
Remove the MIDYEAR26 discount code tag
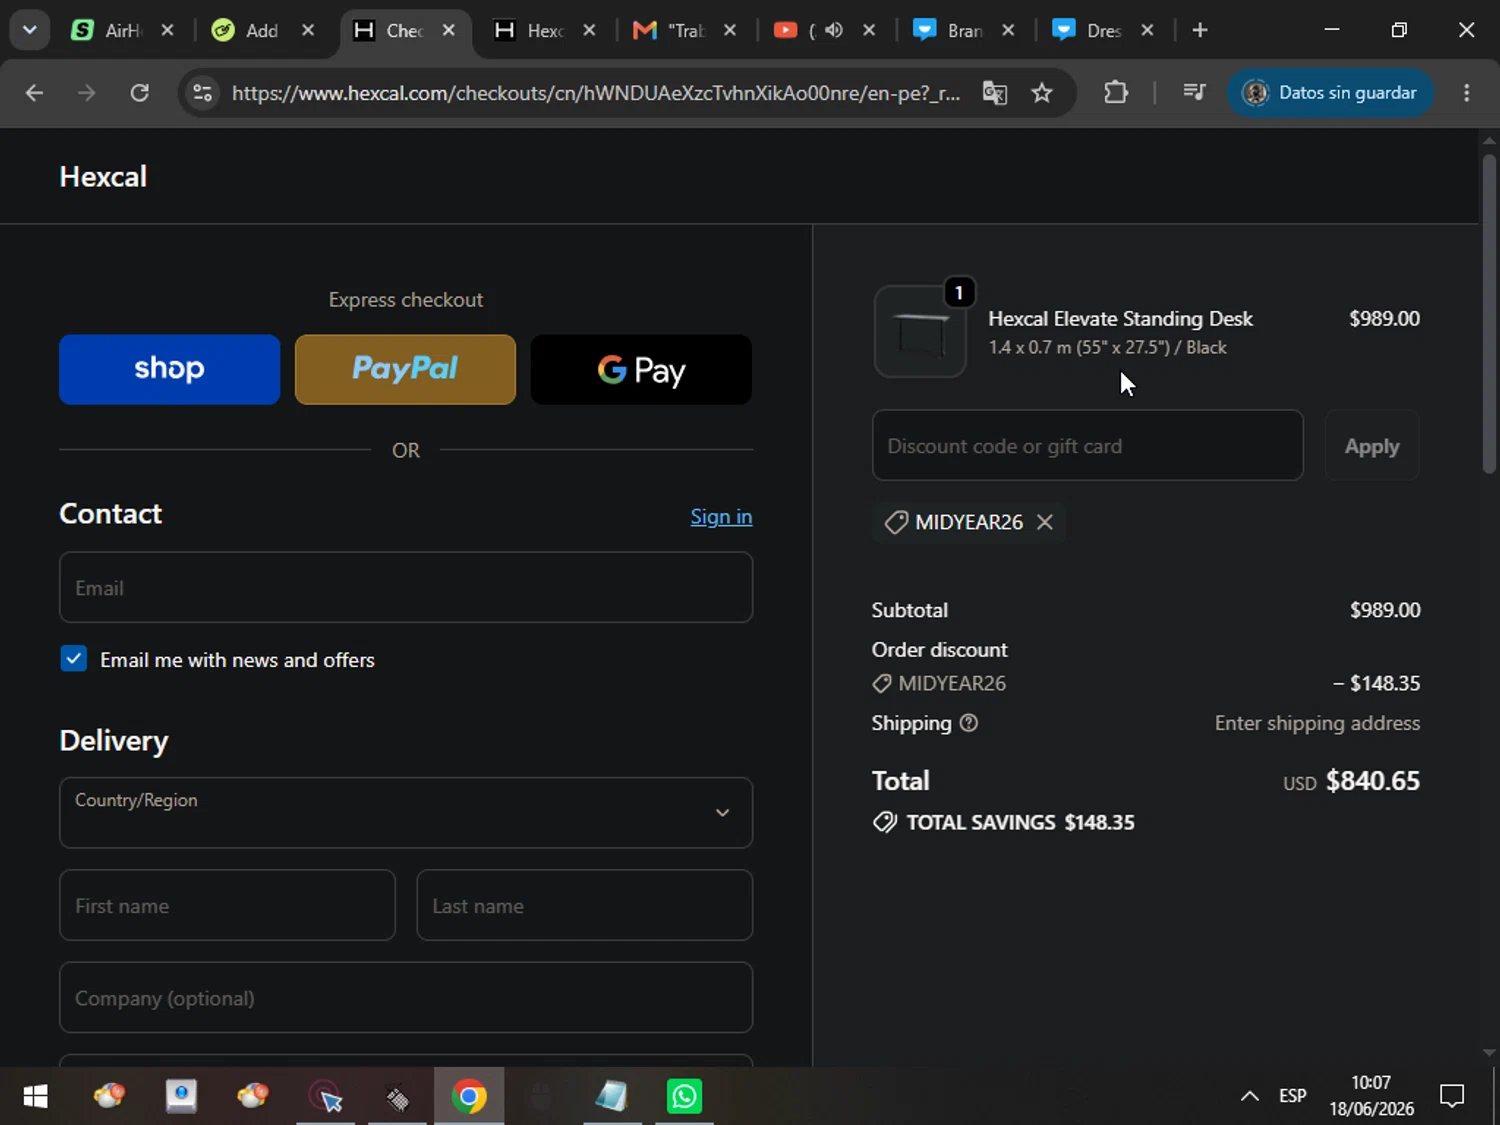[x=1045, y=522]
